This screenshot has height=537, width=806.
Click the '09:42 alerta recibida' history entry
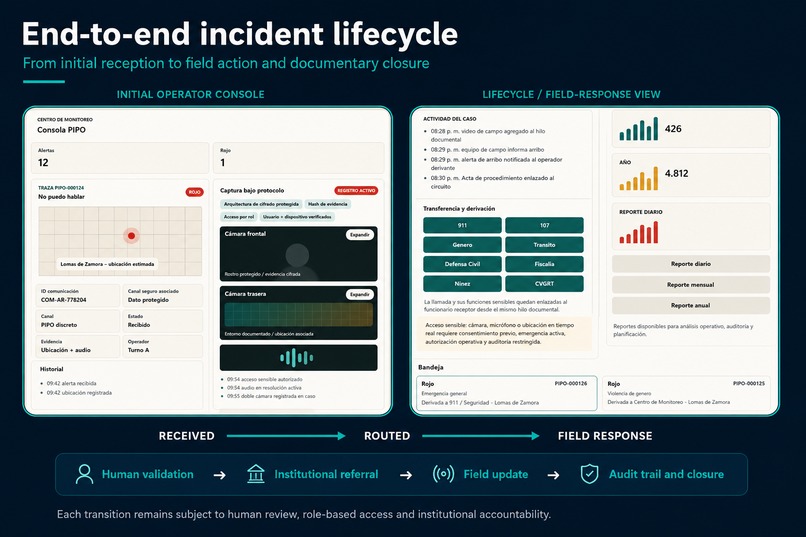71,383
